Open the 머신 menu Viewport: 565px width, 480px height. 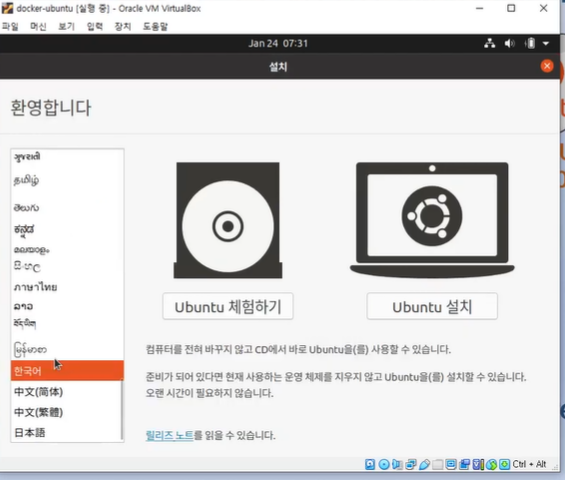coord(38,26)
